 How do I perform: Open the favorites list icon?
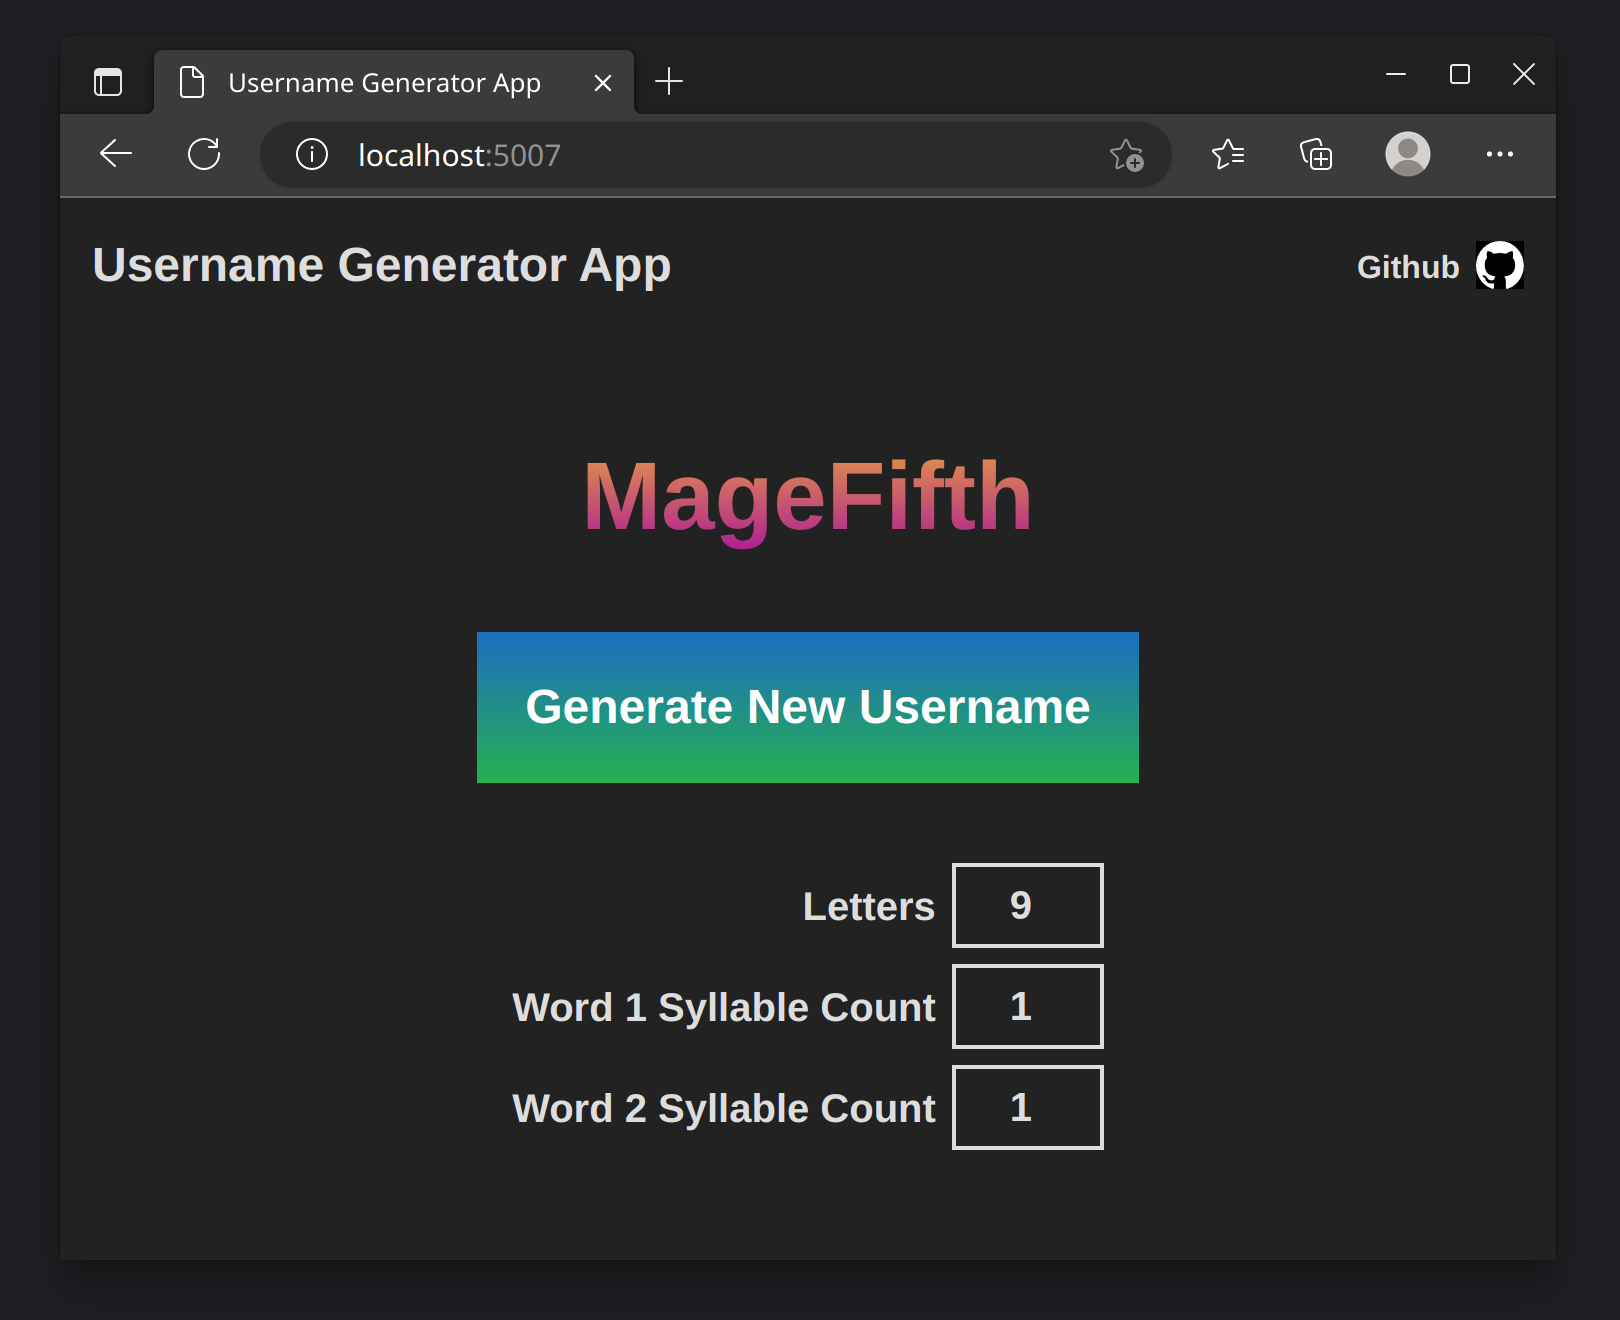point(1228,155)
